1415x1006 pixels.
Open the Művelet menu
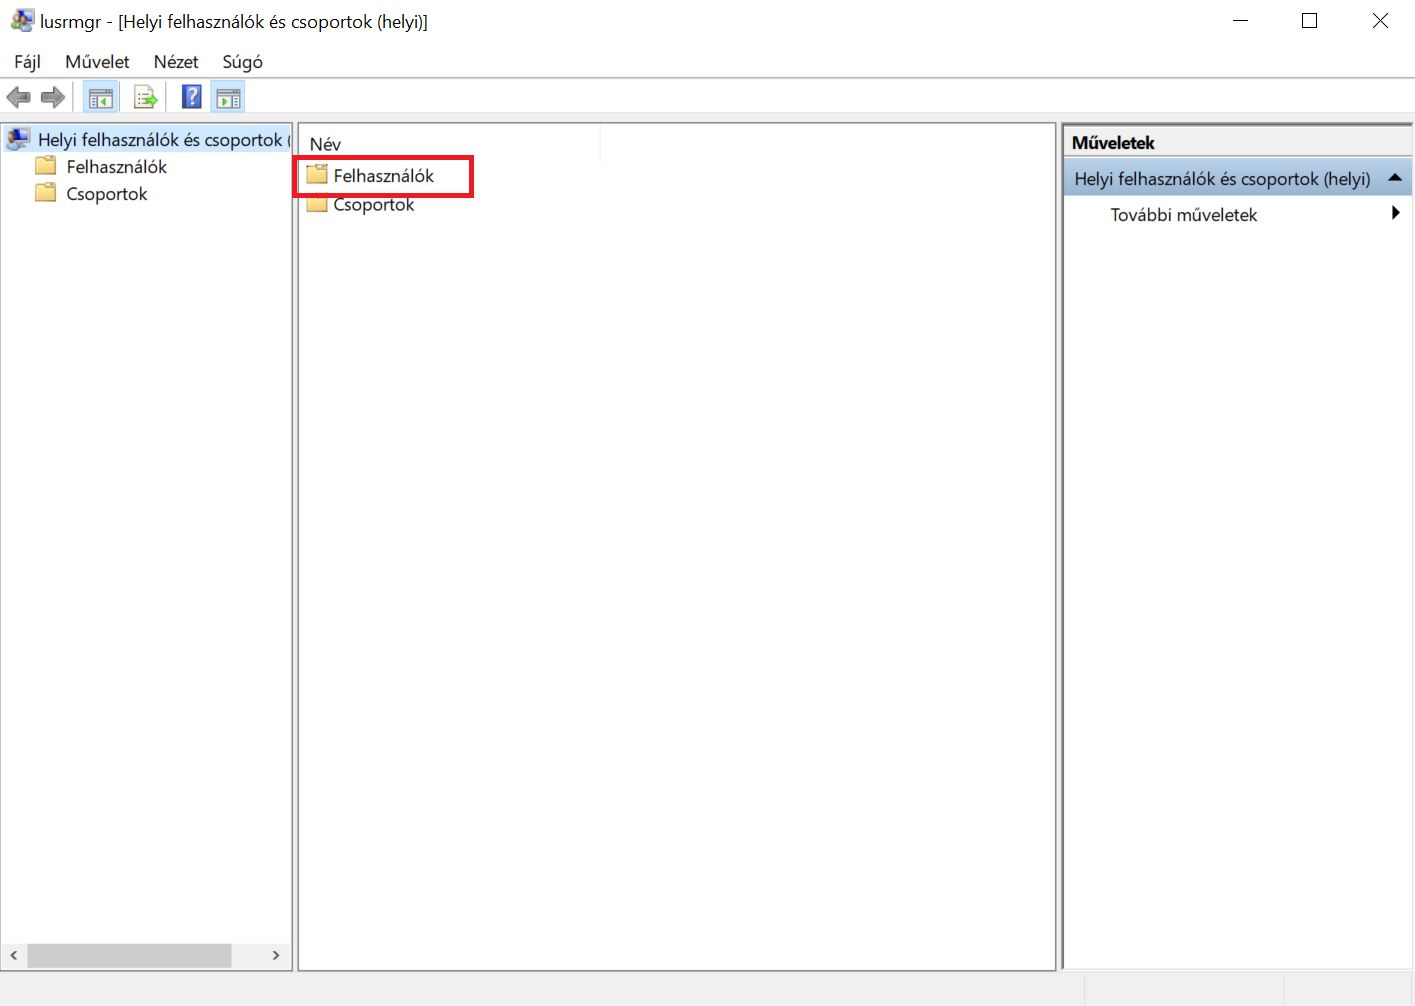[x=97, y=62]
